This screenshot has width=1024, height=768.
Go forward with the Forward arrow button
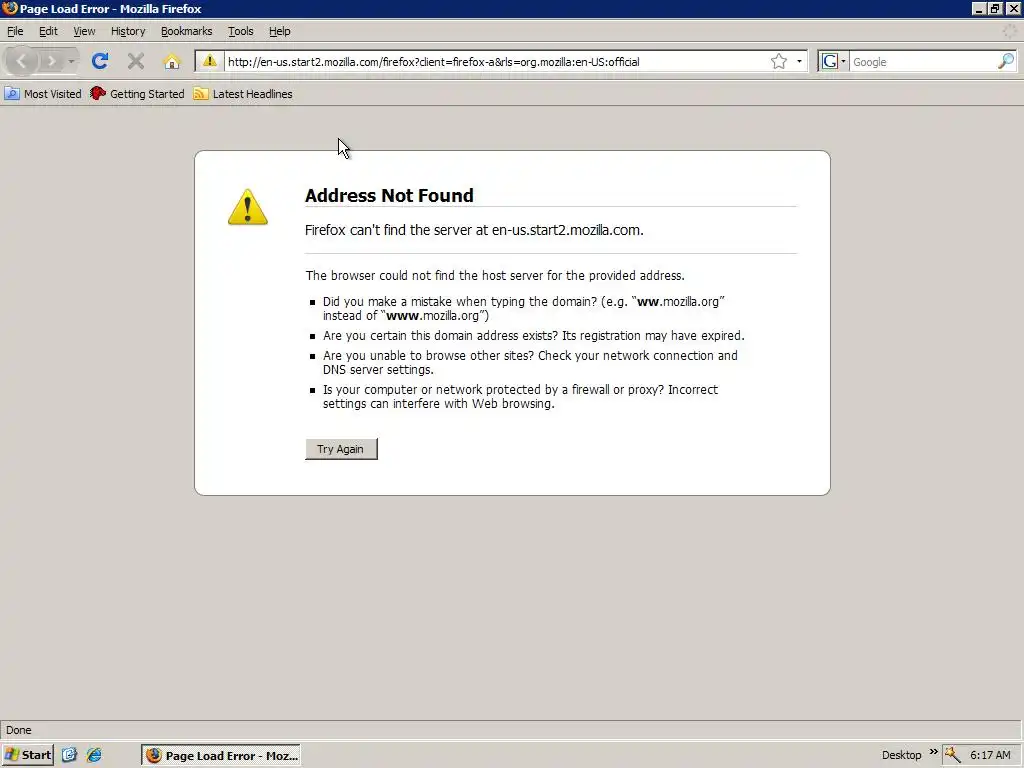tap(52, 61)
